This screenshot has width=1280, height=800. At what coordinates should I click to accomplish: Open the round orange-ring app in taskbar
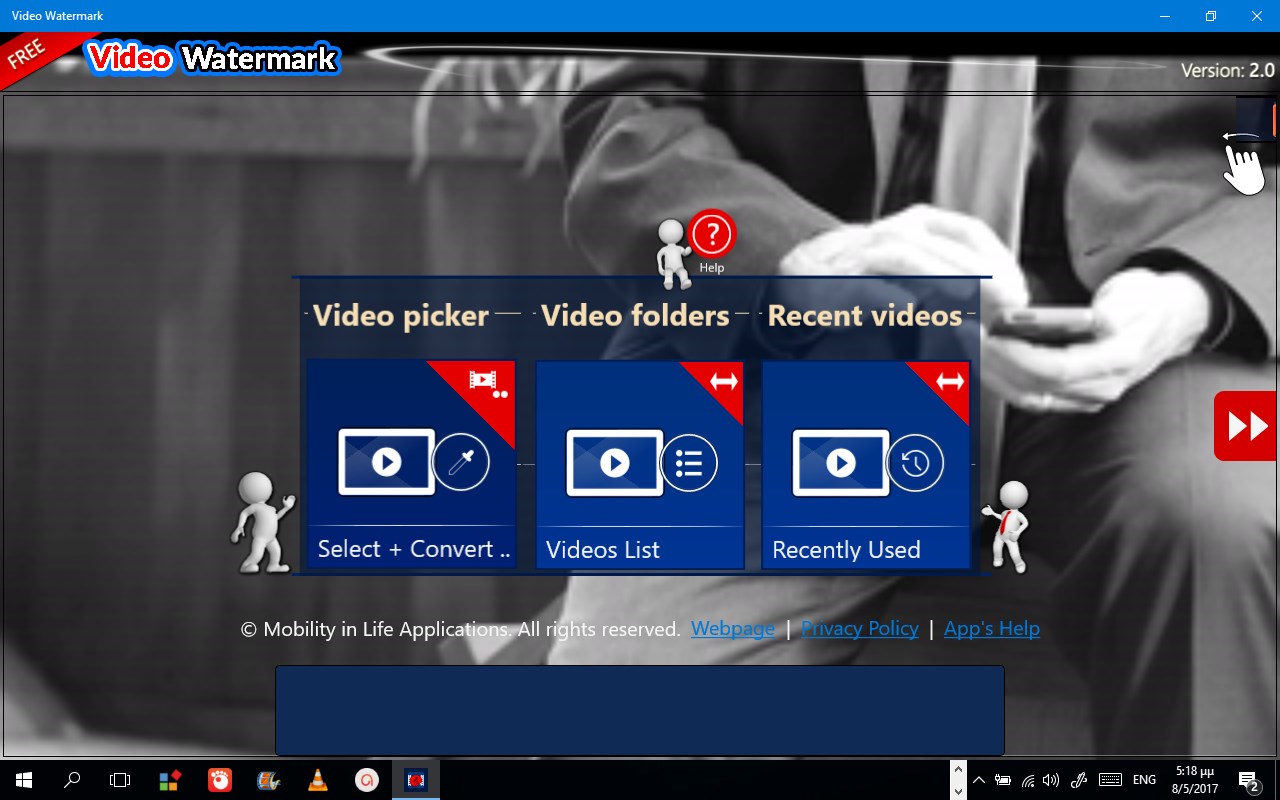[367, 780]
